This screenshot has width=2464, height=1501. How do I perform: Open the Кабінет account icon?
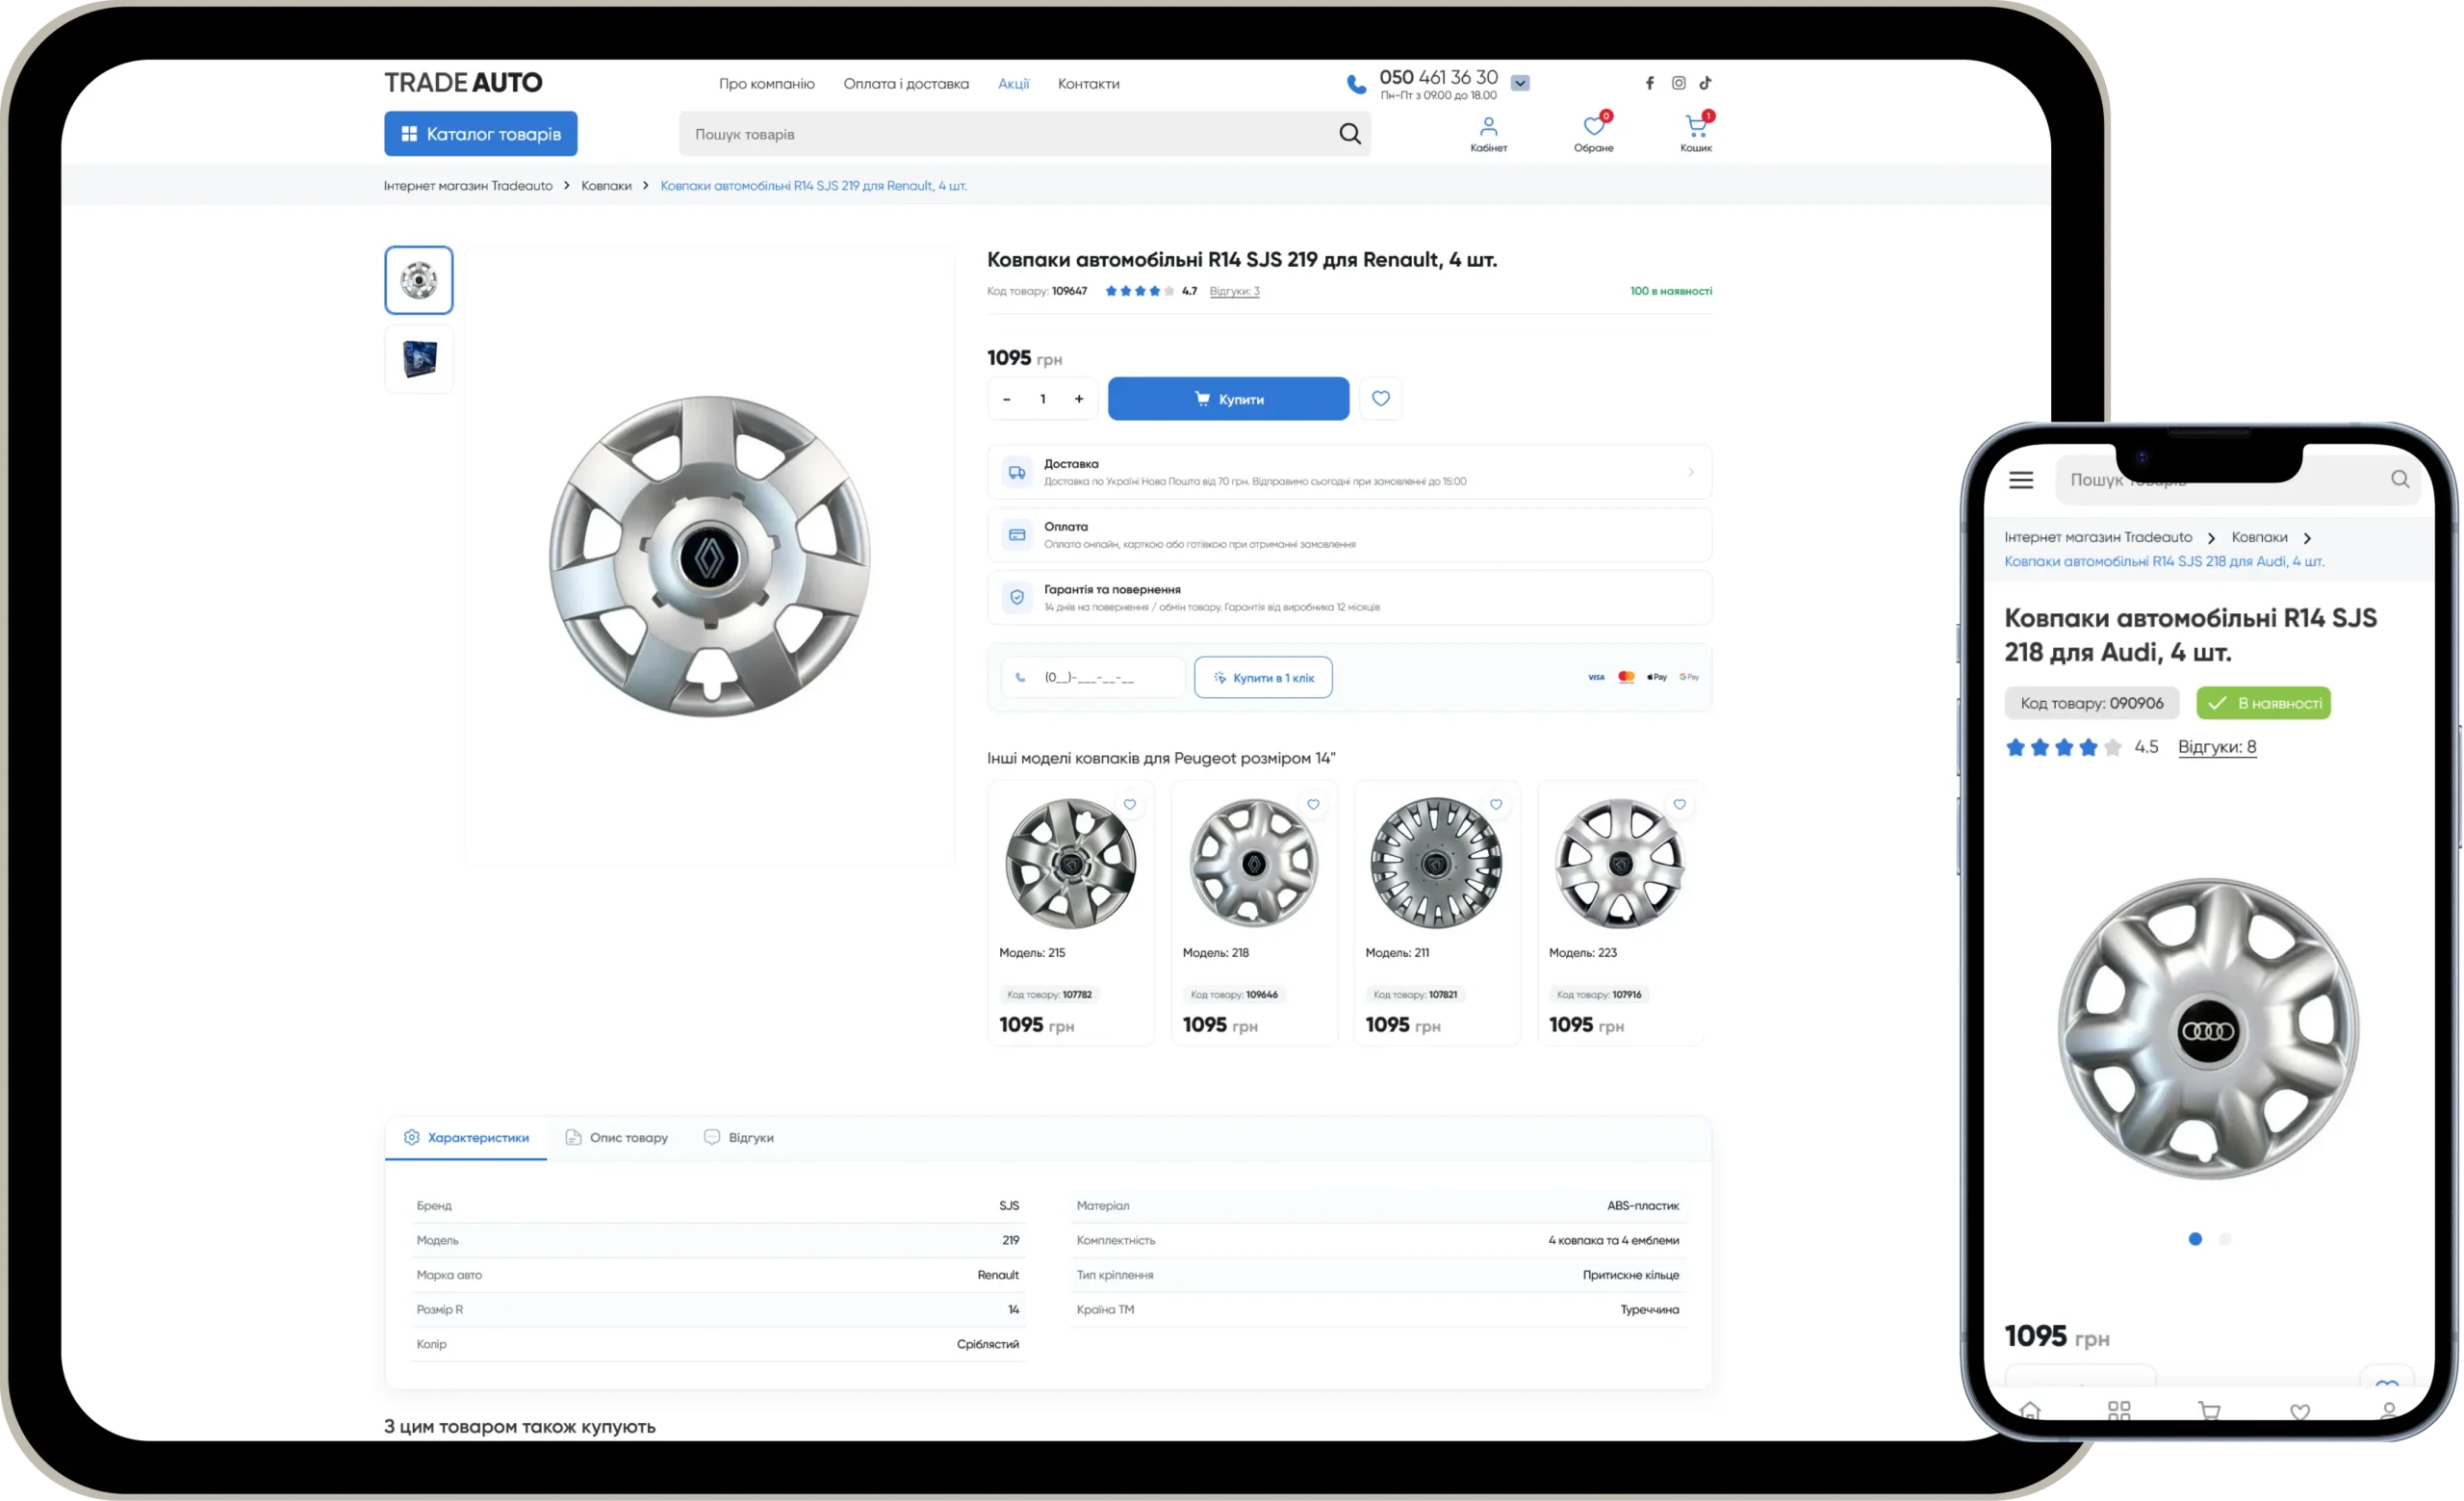[1488, 134]
